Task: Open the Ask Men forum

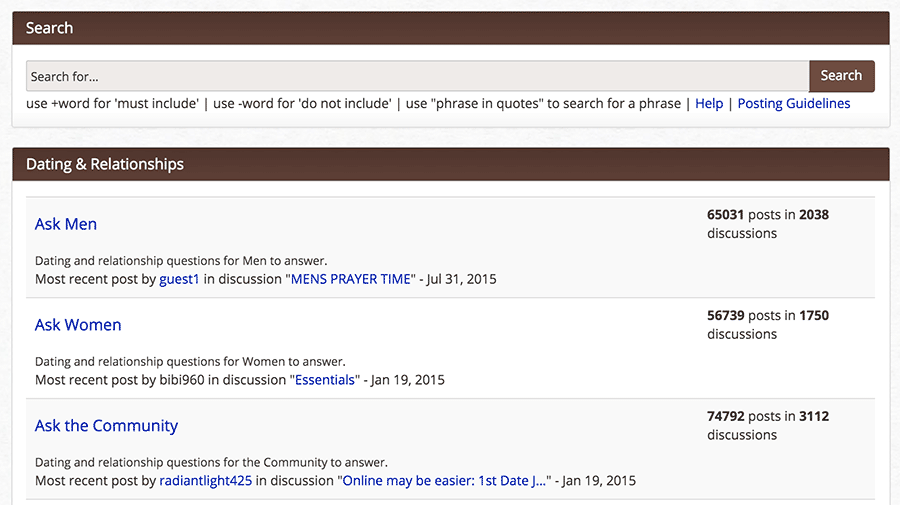Action: pyautogui.click(x=66, y=224)
